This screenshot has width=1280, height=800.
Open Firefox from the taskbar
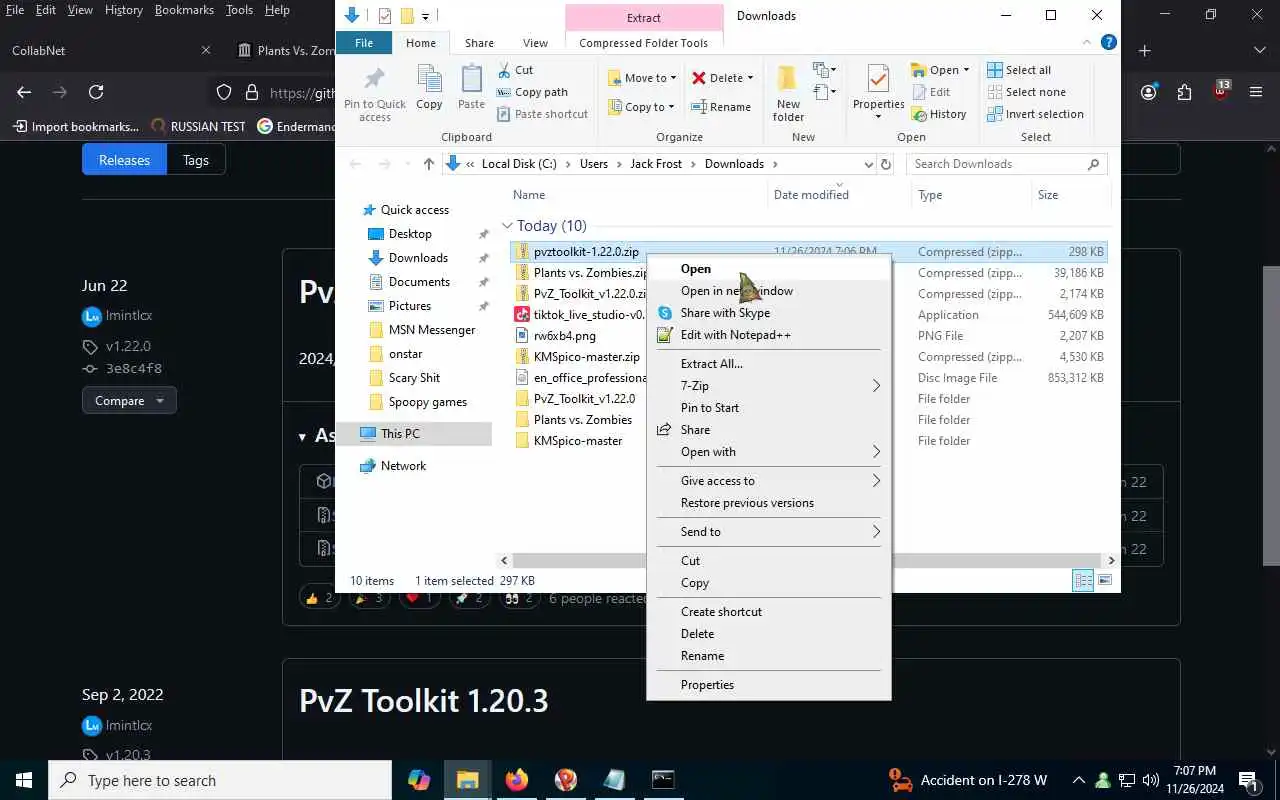(x=516, y=780)
